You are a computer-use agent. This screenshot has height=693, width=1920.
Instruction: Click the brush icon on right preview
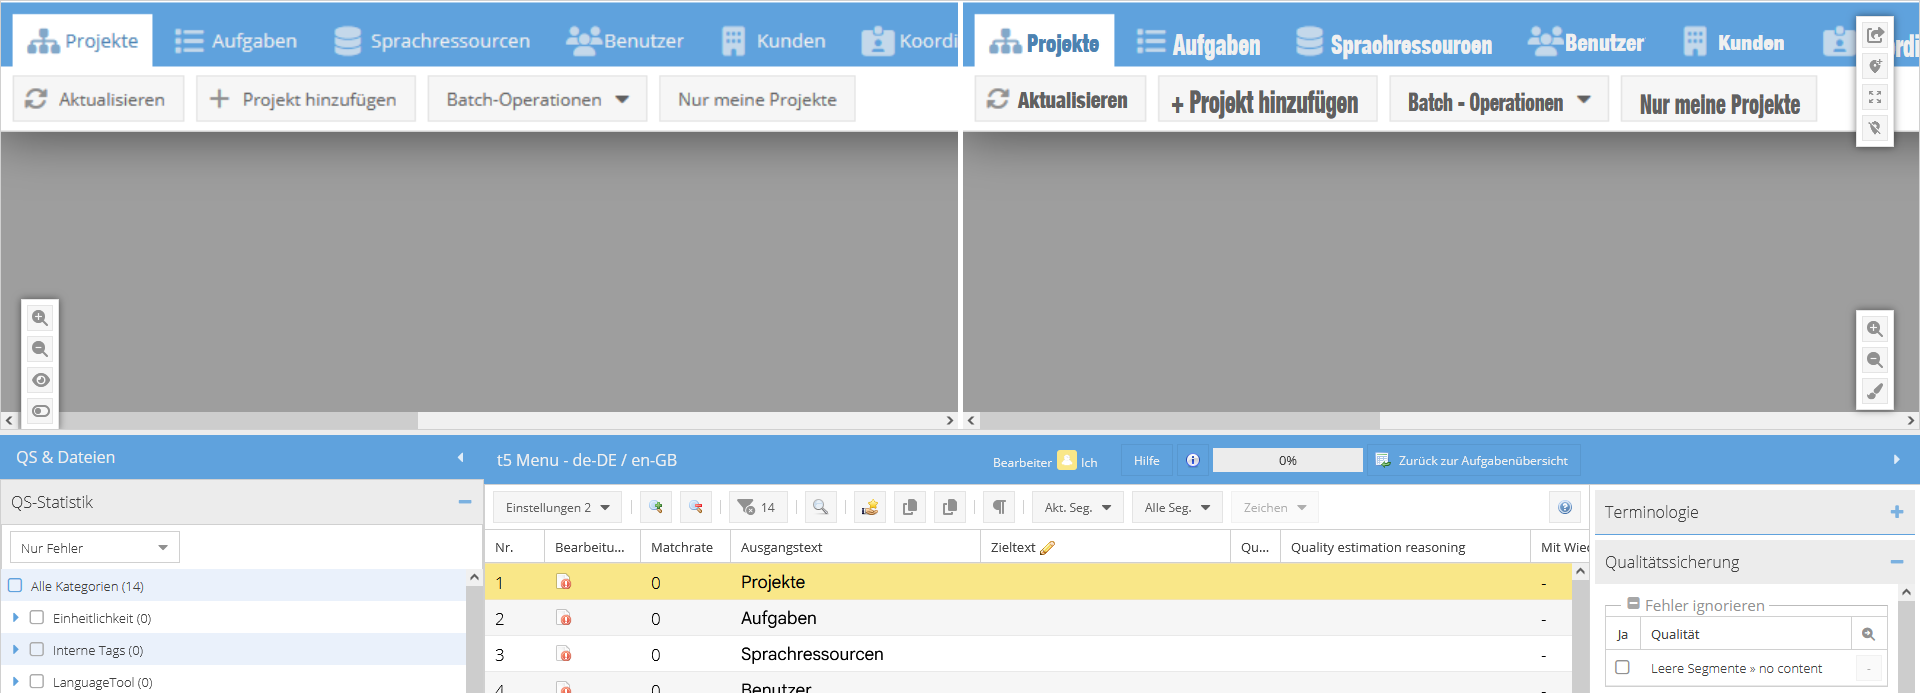coord(1875,392)
